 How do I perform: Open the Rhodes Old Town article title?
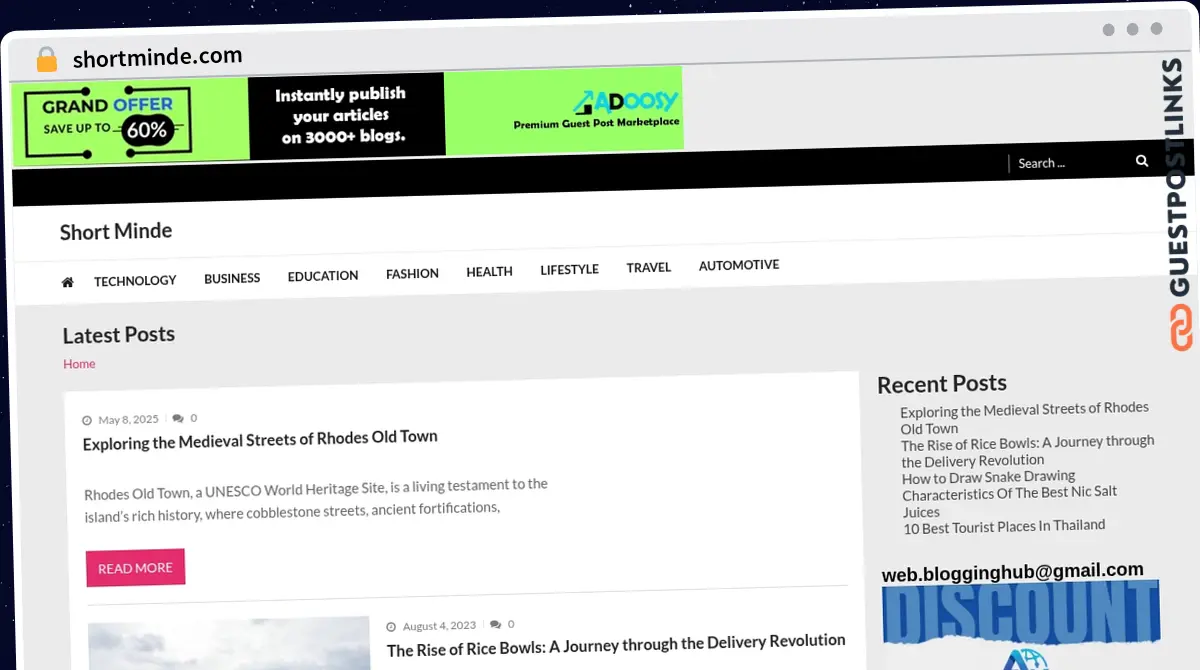point(260,440)
